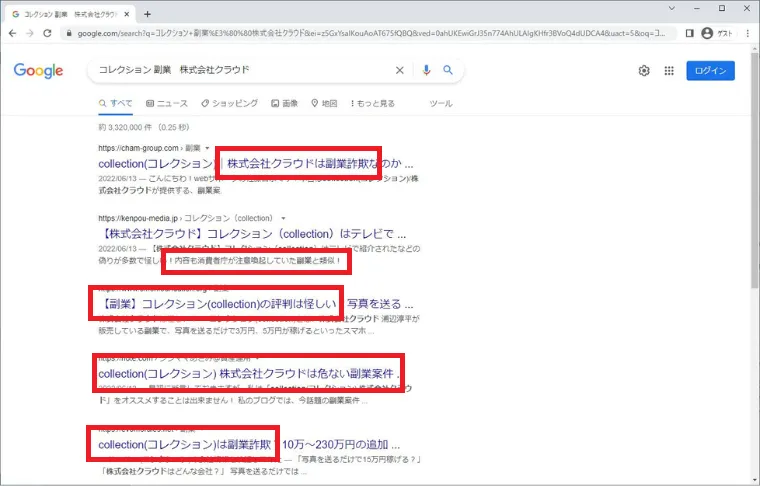Start voice search with the microphone icon

coord(426,70)
